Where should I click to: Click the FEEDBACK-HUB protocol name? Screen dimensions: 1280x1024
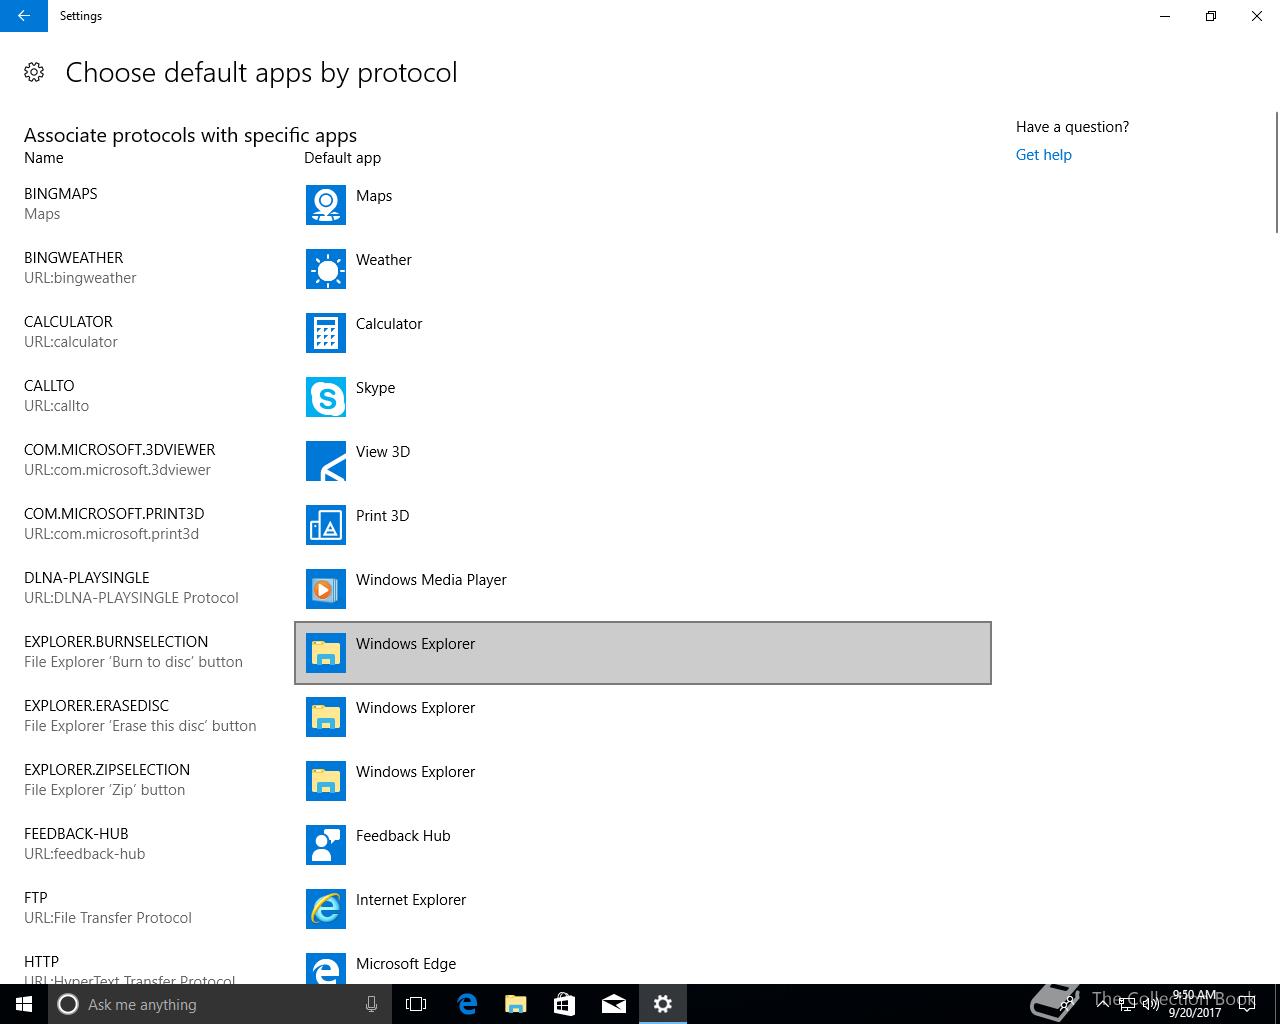click(x=76, y=834)
